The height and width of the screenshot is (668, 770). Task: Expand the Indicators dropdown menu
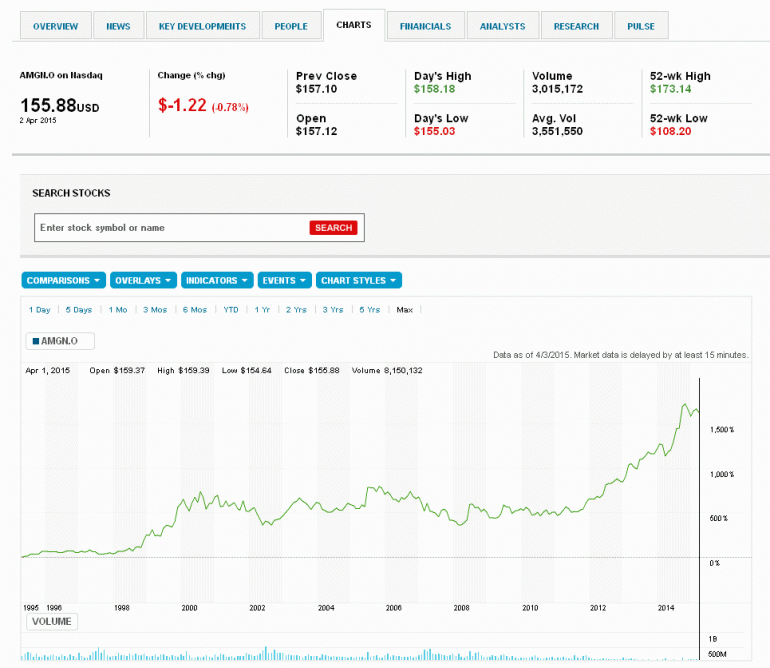217,281
